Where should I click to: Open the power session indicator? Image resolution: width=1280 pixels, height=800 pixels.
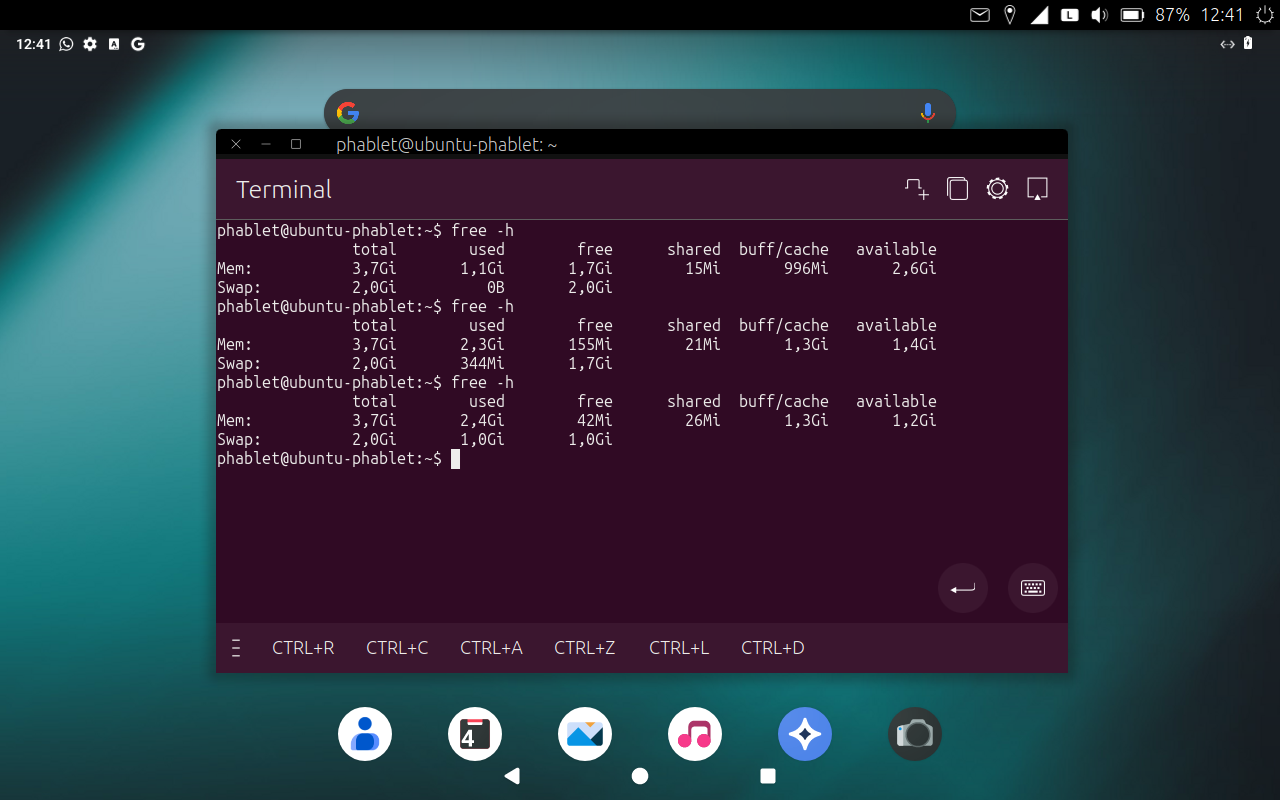pos(1264,15)
